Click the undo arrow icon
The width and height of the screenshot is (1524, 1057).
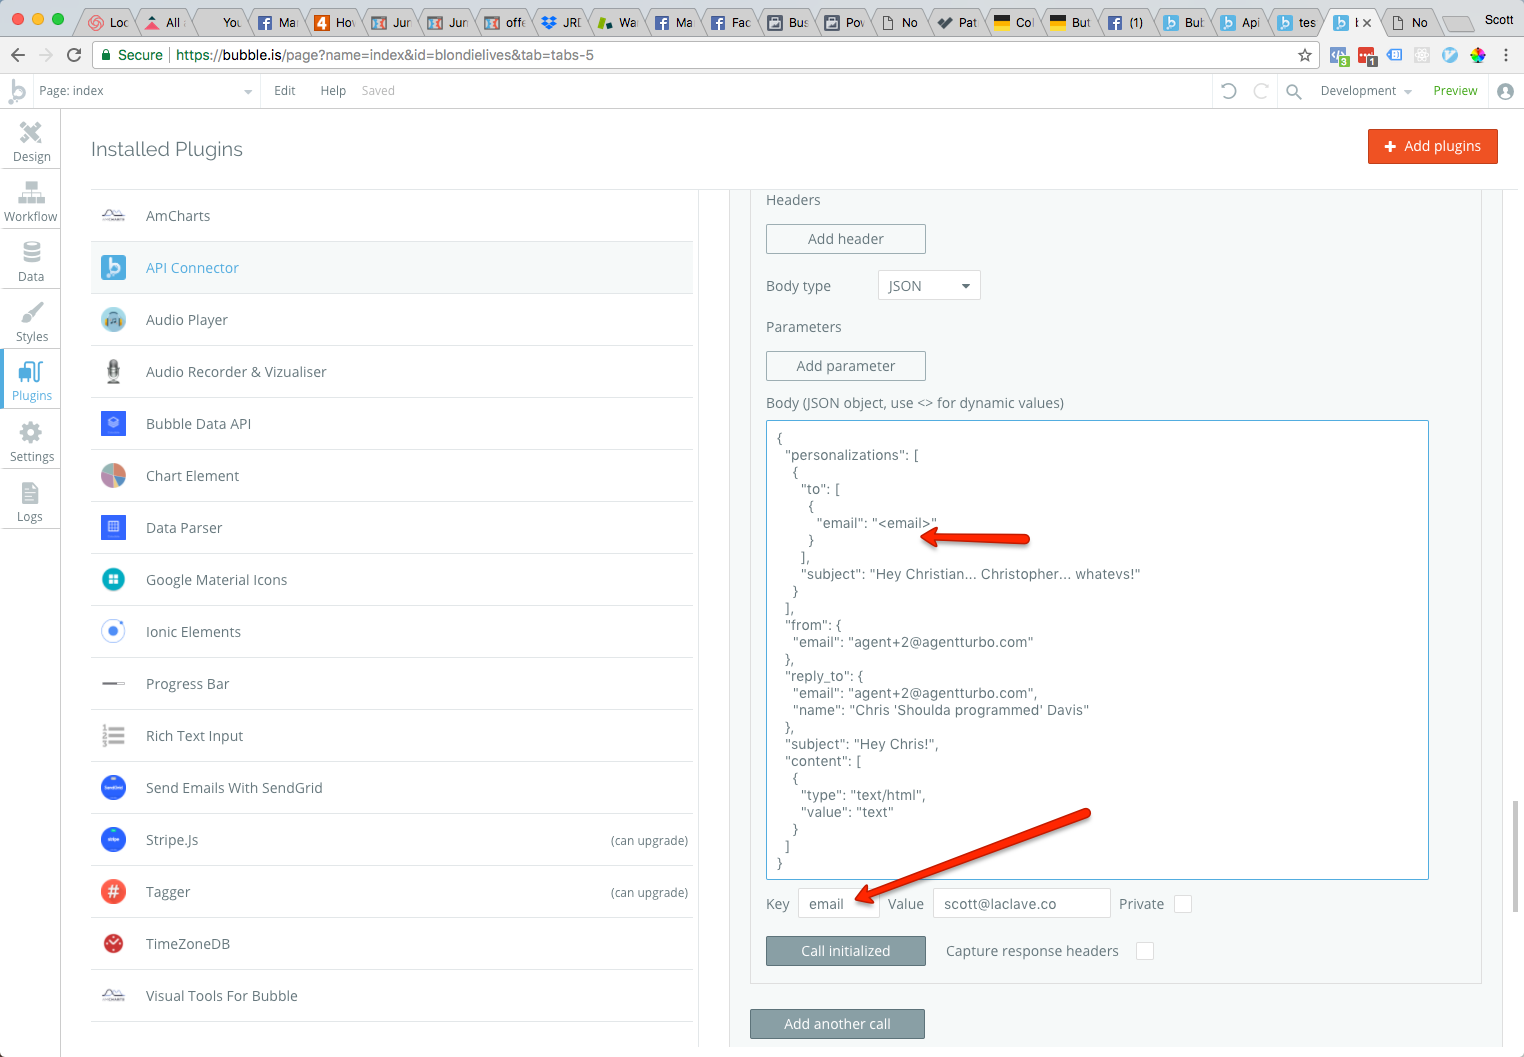point(1229,91)
